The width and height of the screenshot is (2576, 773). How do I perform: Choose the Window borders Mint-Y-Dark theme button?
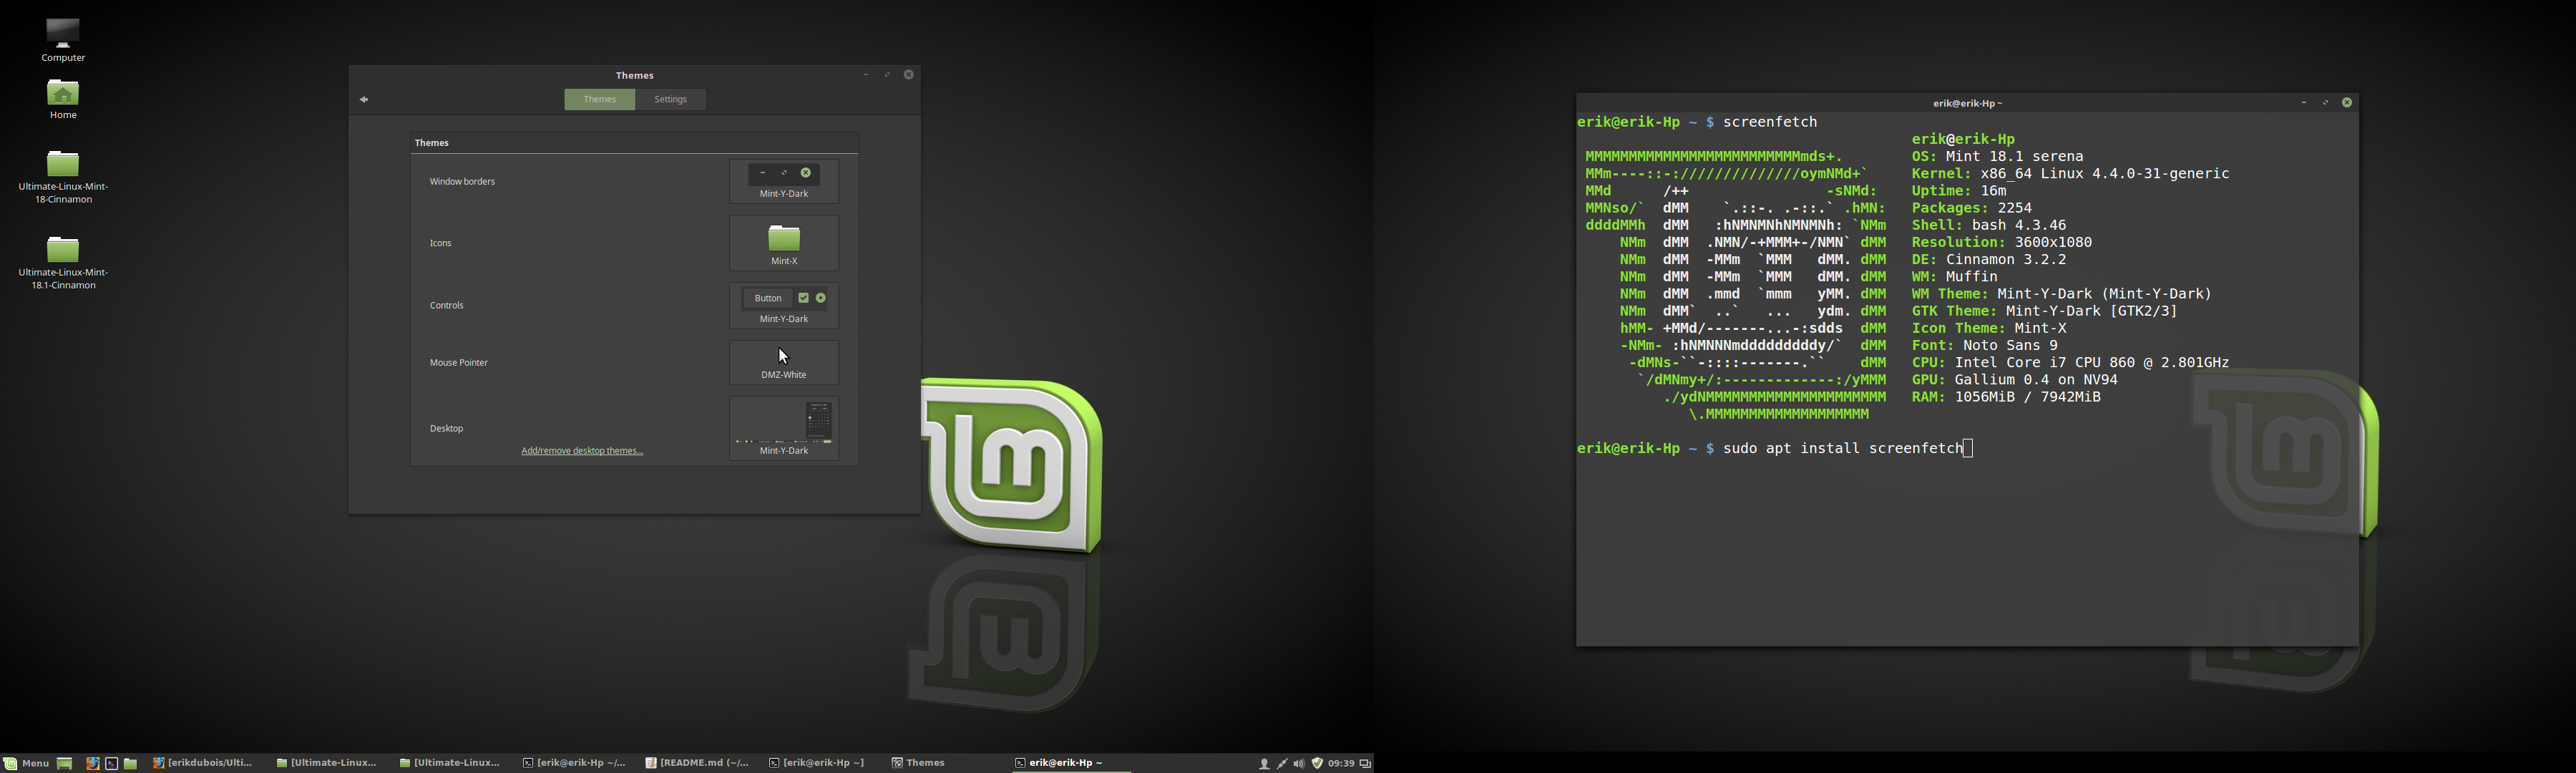[x=784, y=181]
